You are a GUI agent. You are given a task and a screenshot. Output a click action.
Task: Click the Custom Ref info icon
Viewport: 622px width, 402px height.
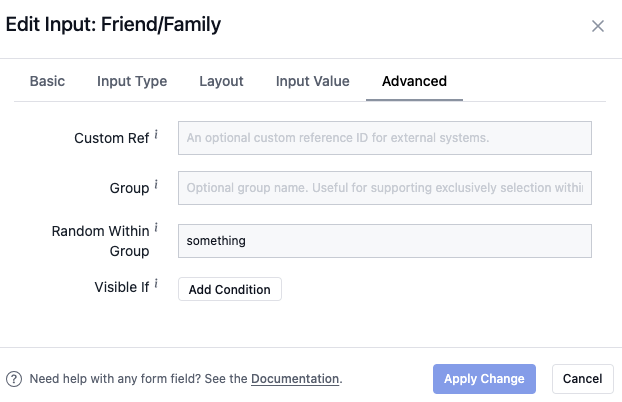pos(156,134)
